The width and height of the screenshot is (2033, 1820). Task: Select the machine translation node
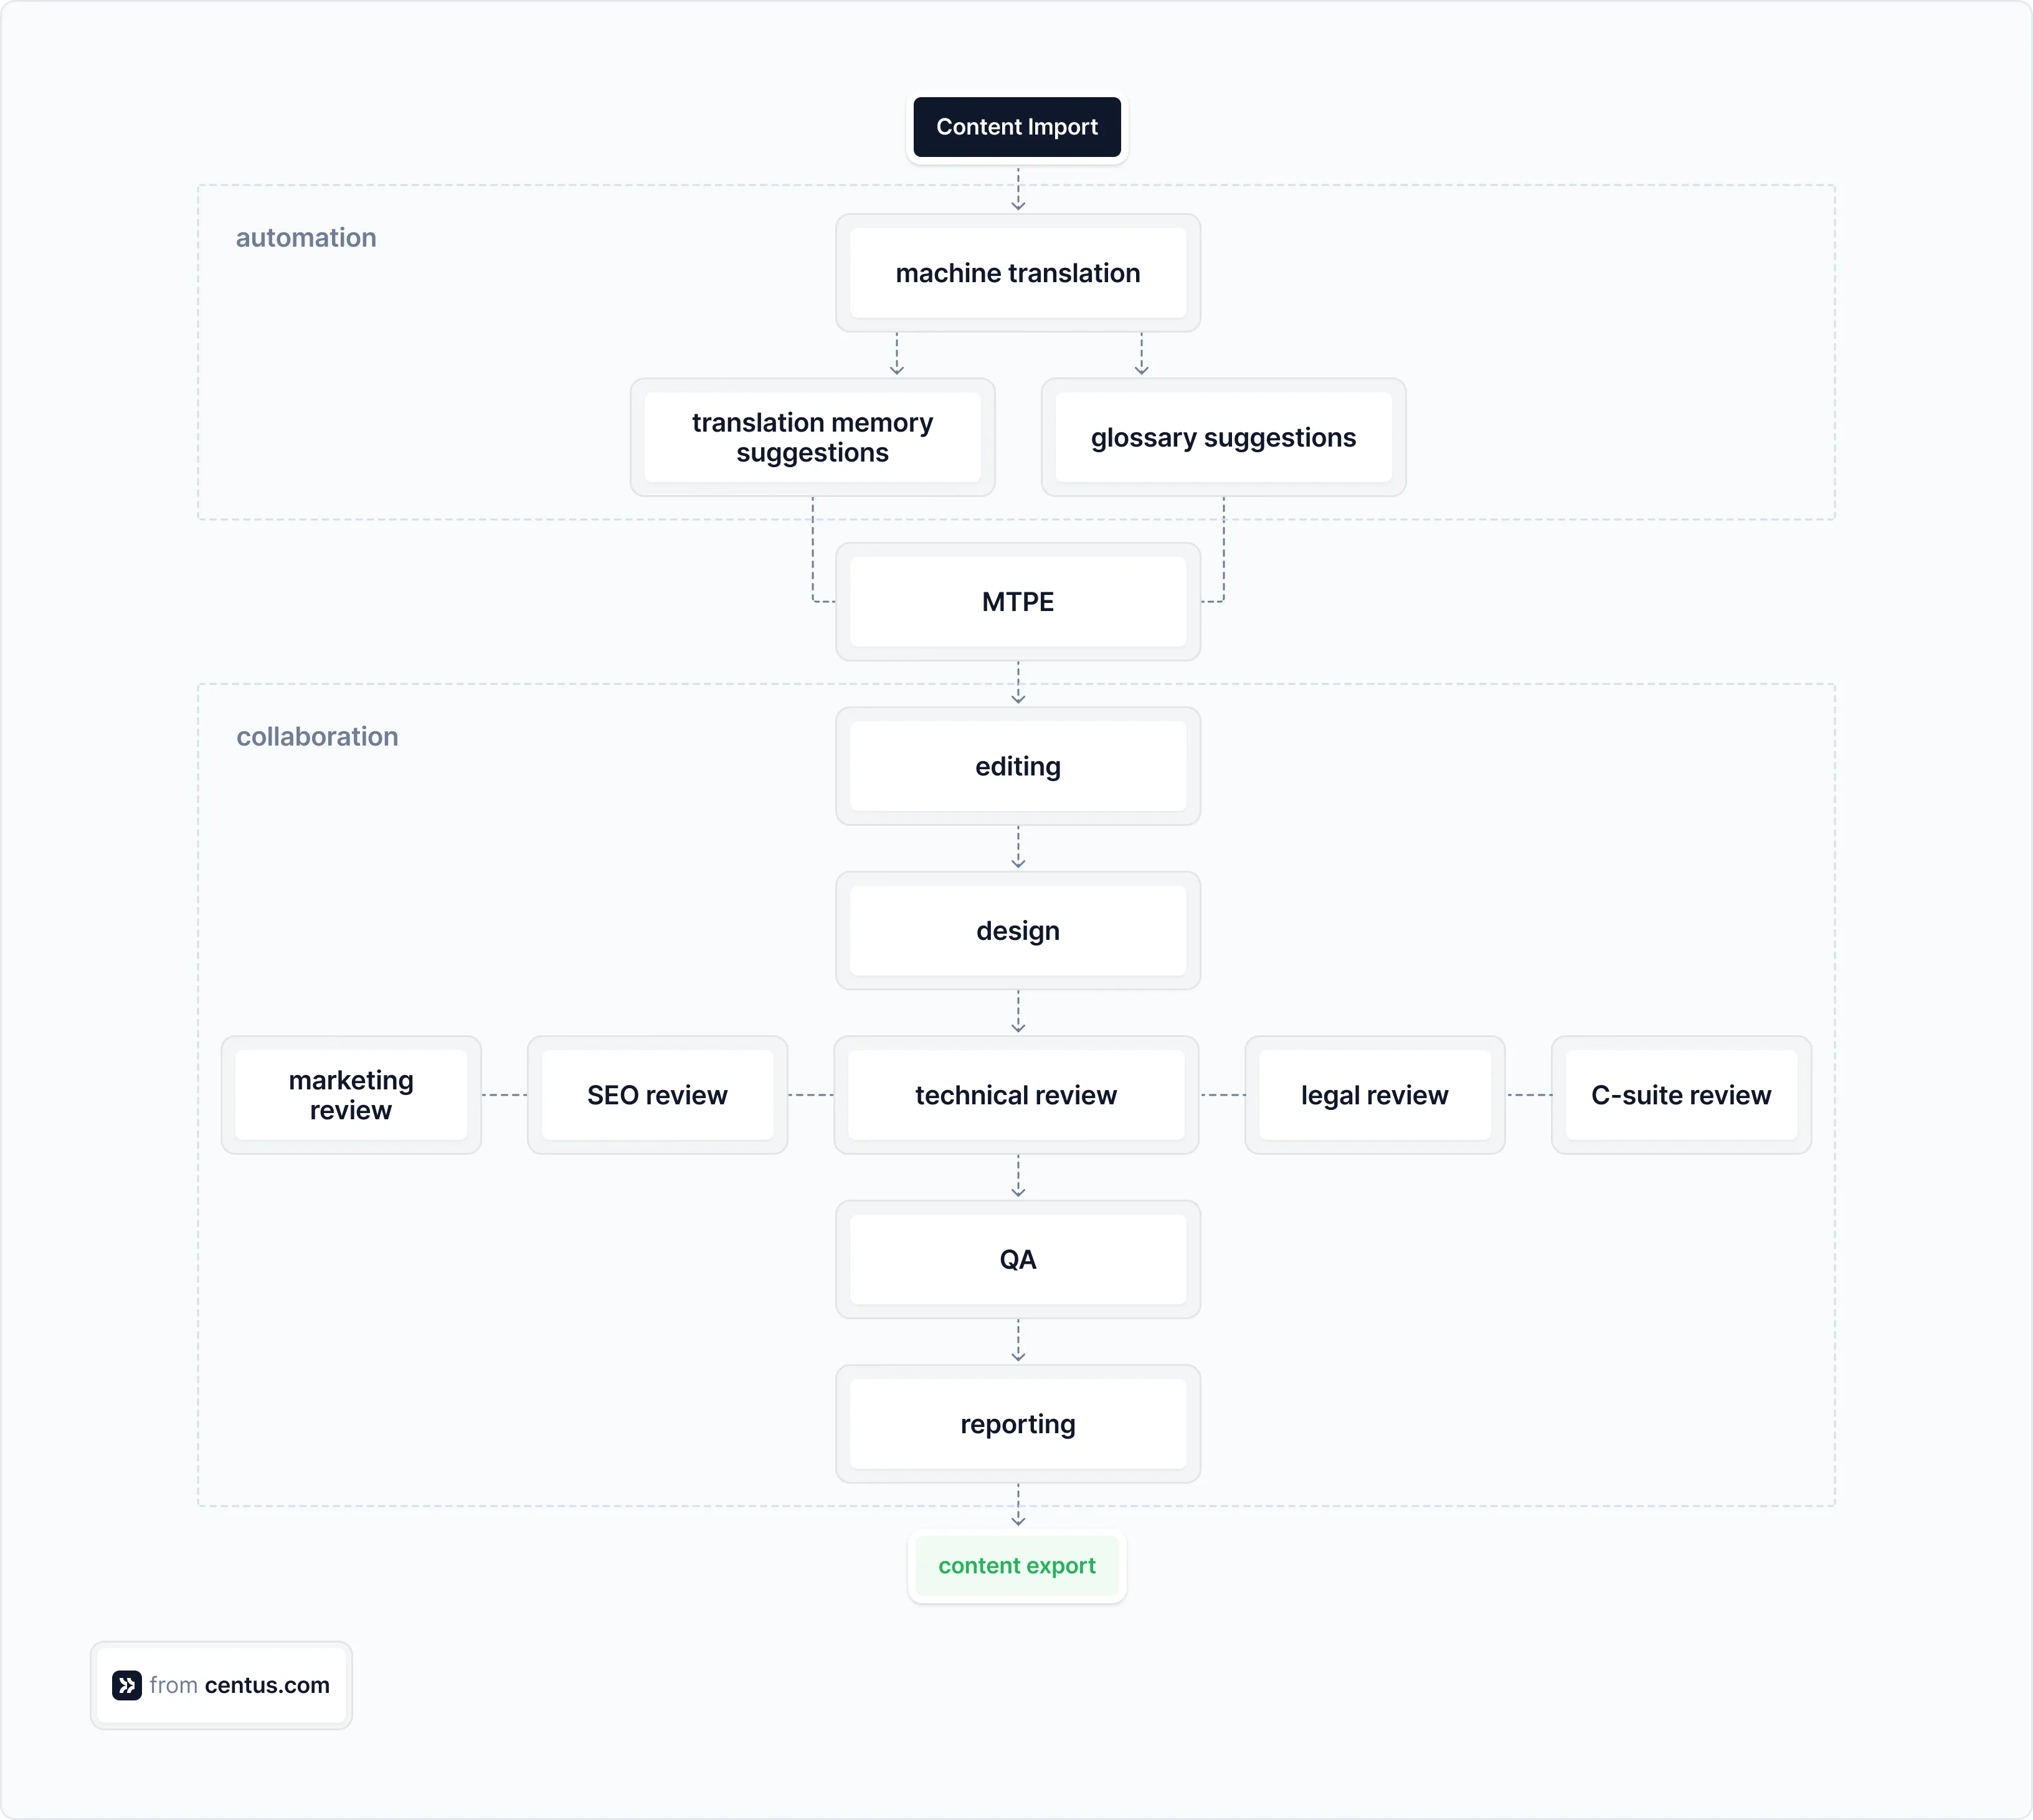[1018, 273]
